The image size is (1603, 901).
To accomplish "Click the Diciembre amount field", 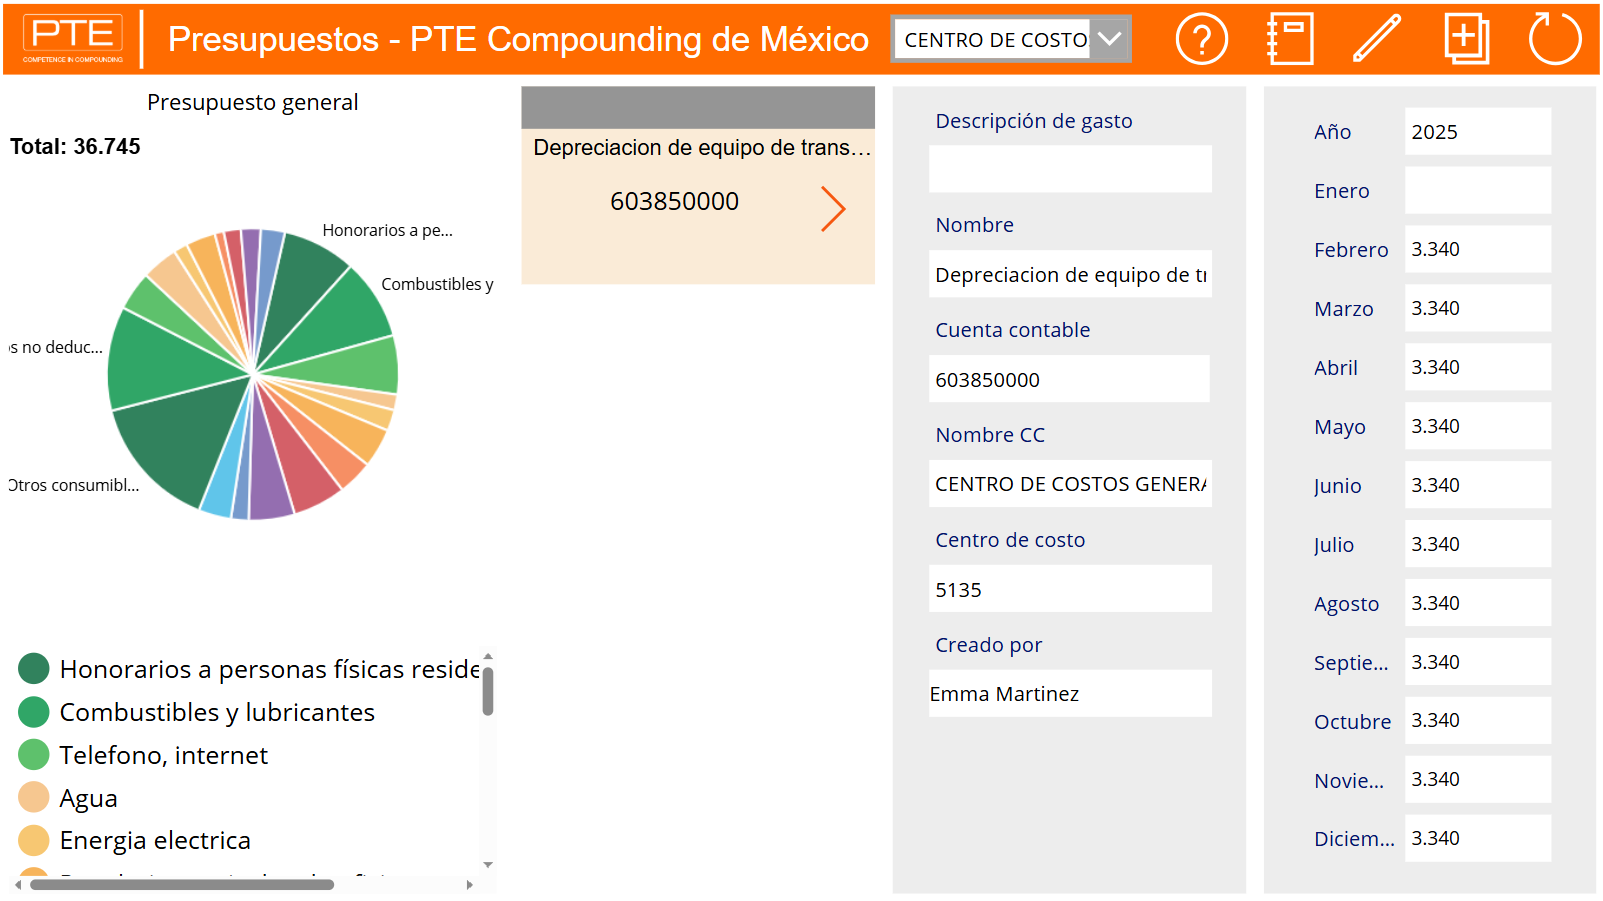I will coord(1477,838).
